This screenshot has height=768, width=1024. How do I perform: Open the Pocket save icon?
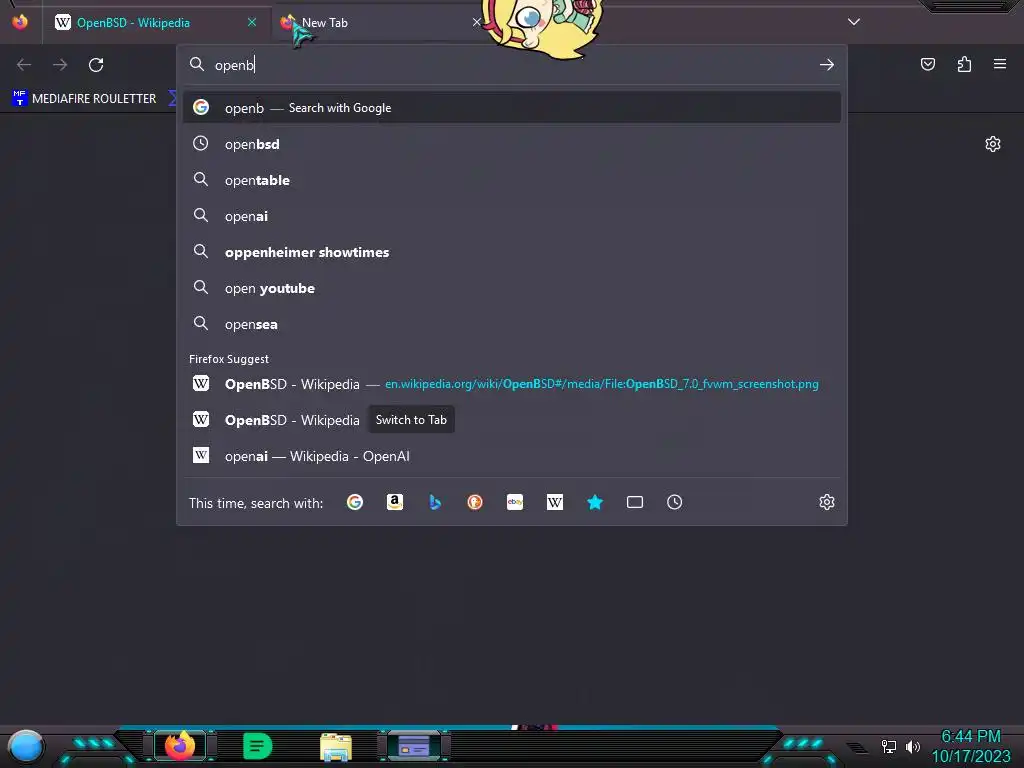[927, 64]
